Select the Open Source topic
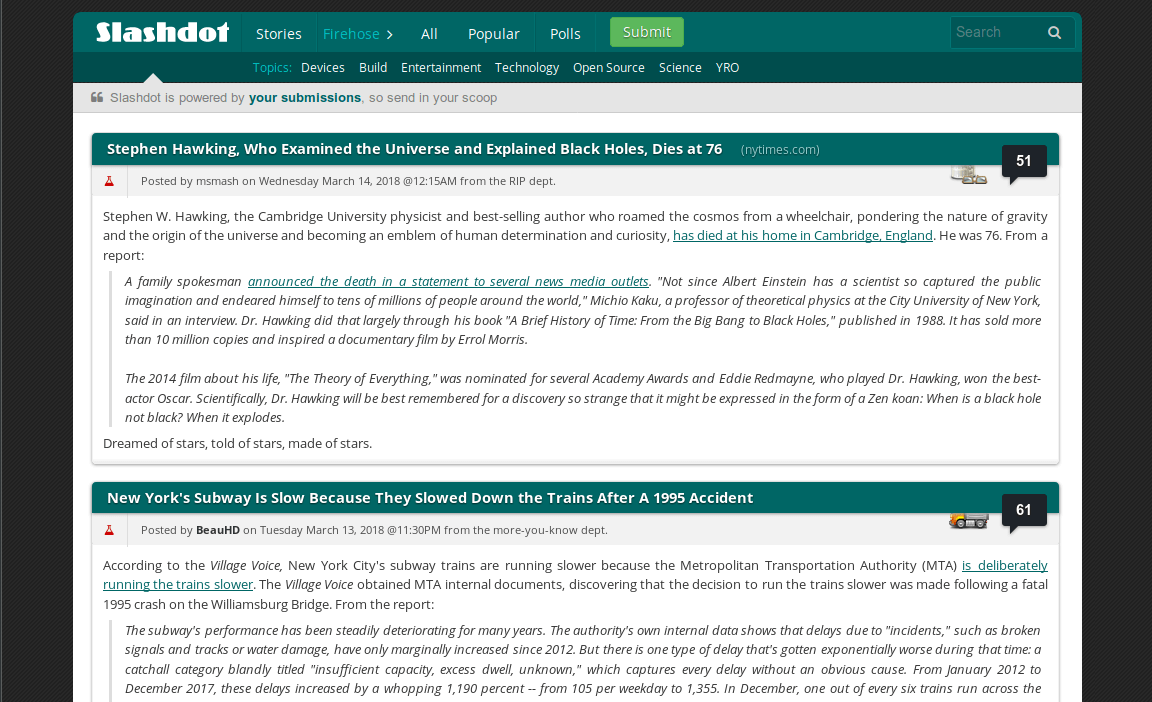The image size is (1152, 702). (x=608, y=68)
